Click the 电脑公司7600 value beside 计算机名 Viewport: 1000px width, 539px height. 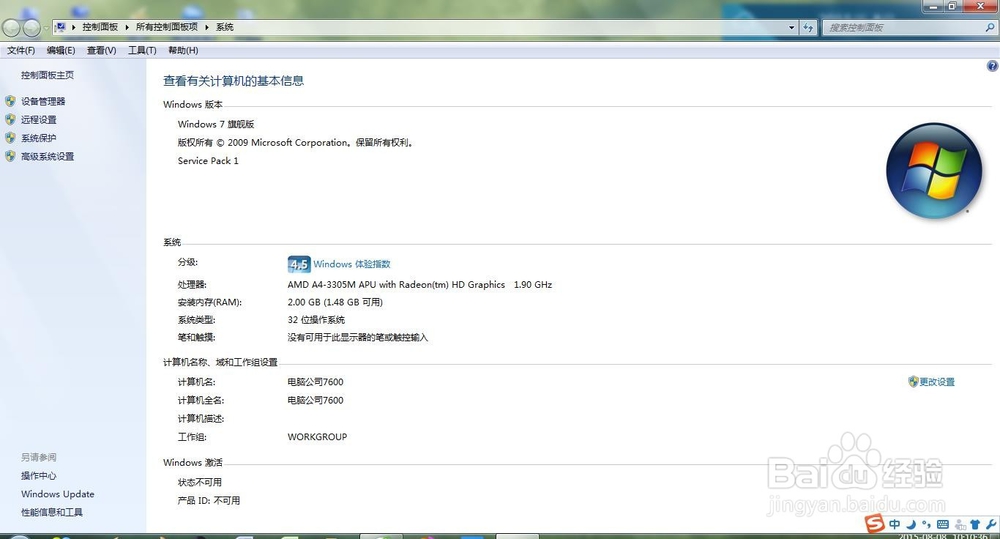pyautogui.click(x=315, y=382)
